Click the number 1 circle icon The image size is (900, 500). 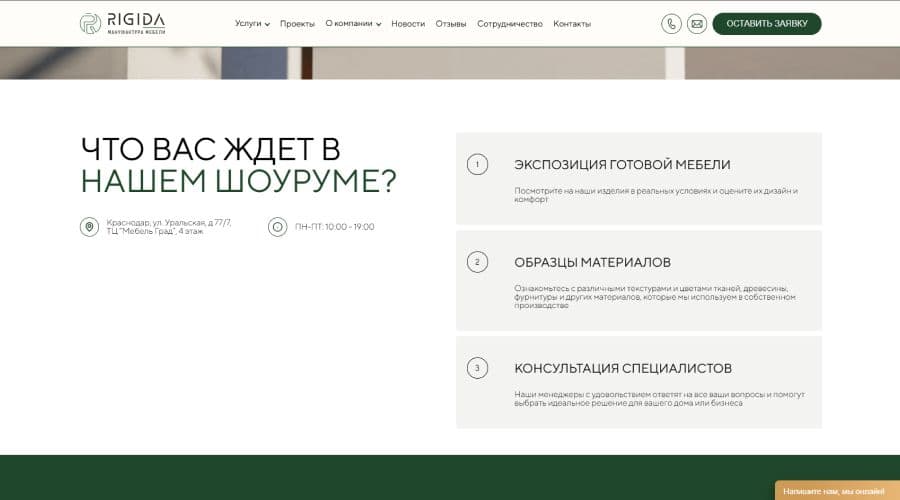477,164
